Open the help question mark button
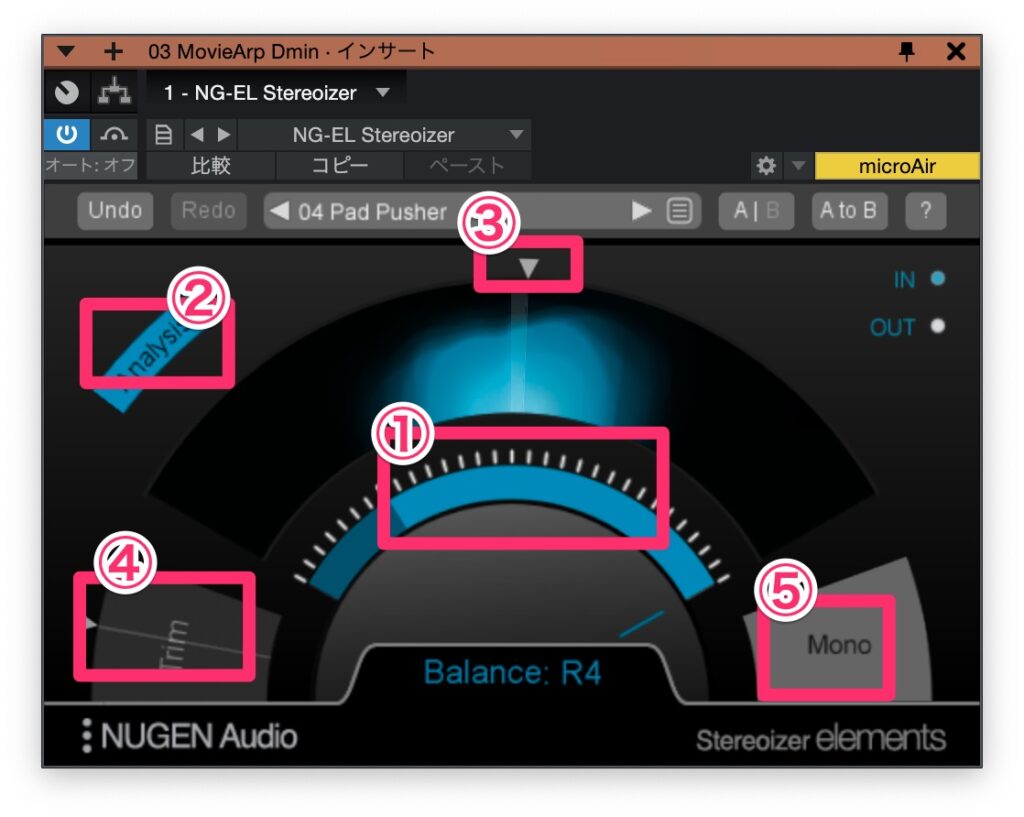Screen dimensions: 1024x817 coord(925,211)
